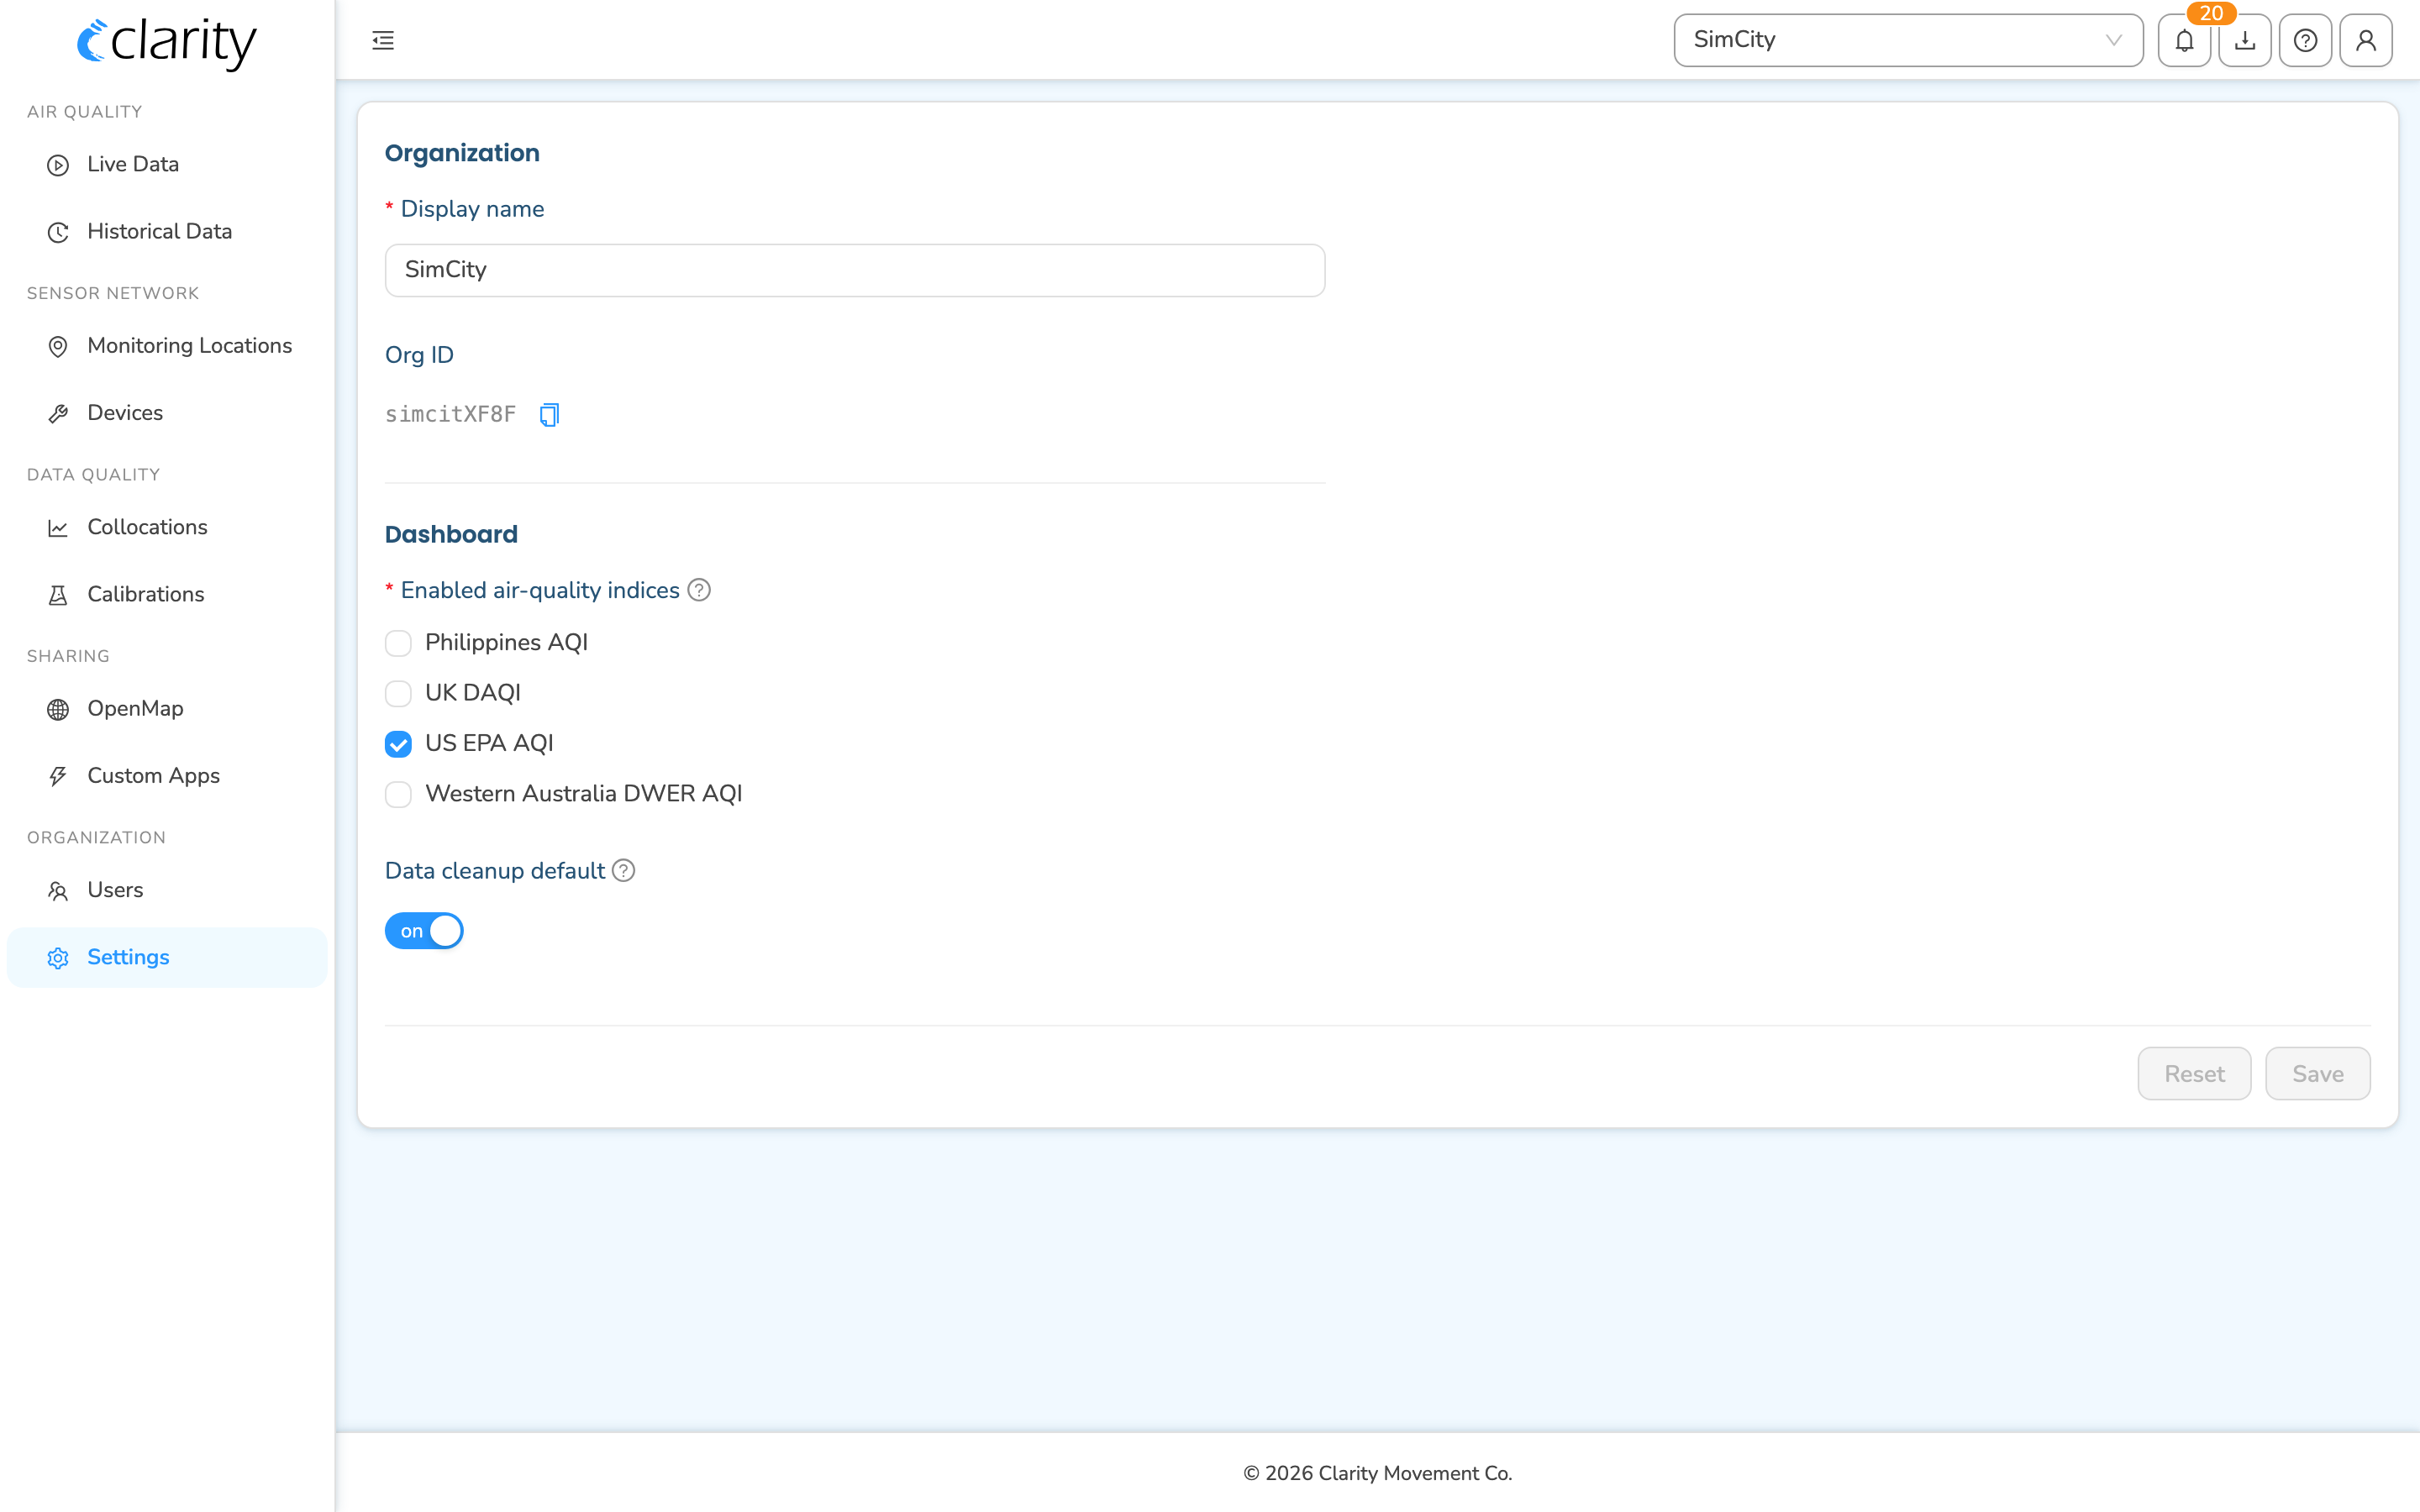Focus the Display name input field
This screenshot has width=2420, height=1512.
pos(855,270)
